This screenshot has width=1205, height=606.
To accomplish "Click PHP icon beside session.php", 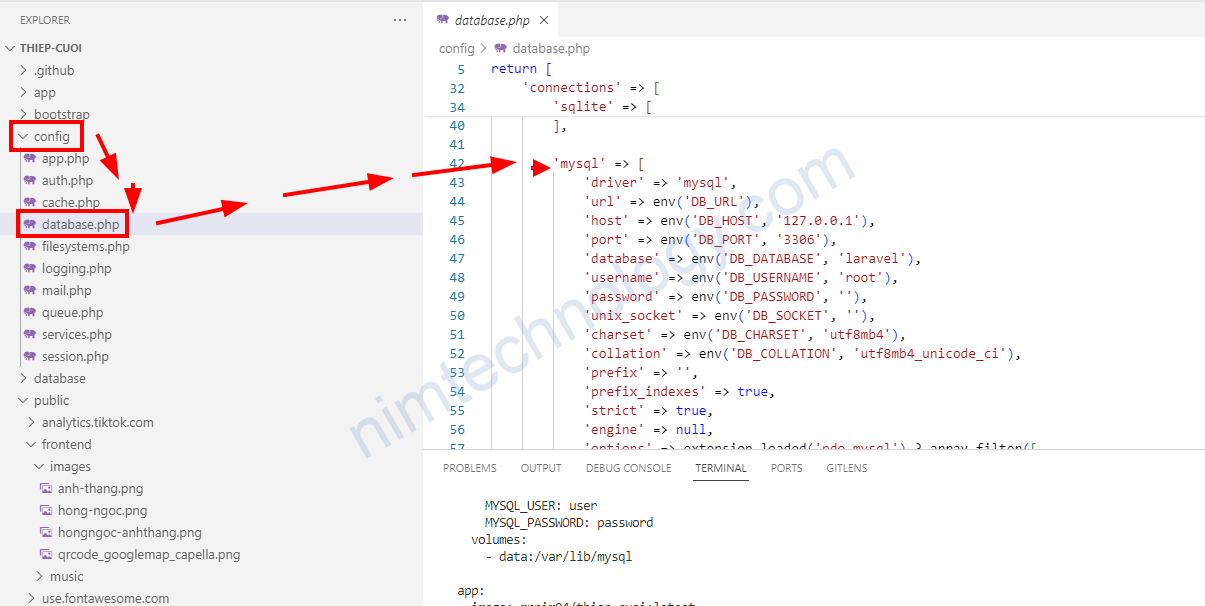I will point(30,357).
